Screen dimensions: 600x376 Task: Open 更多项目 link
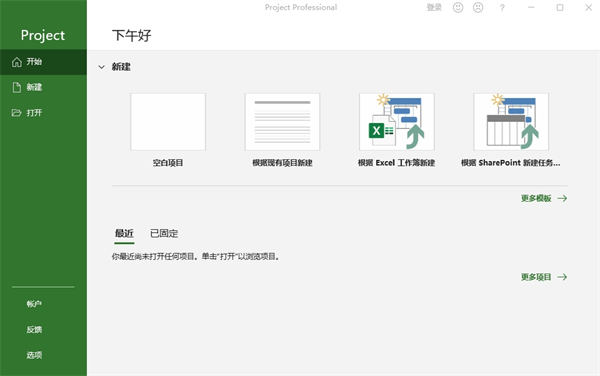544,277
